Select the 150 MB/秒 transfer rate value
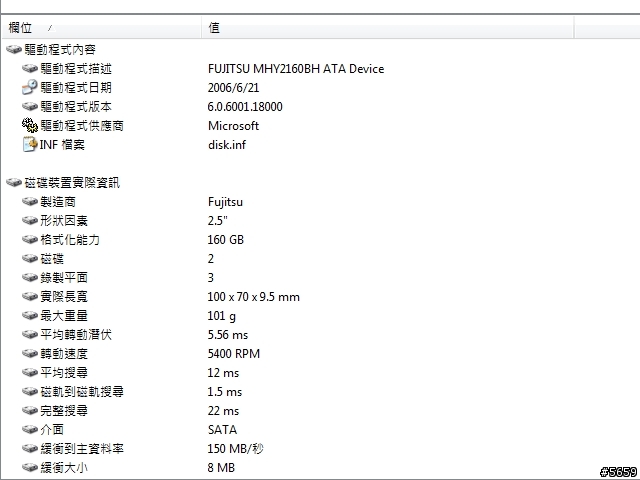 236,449
